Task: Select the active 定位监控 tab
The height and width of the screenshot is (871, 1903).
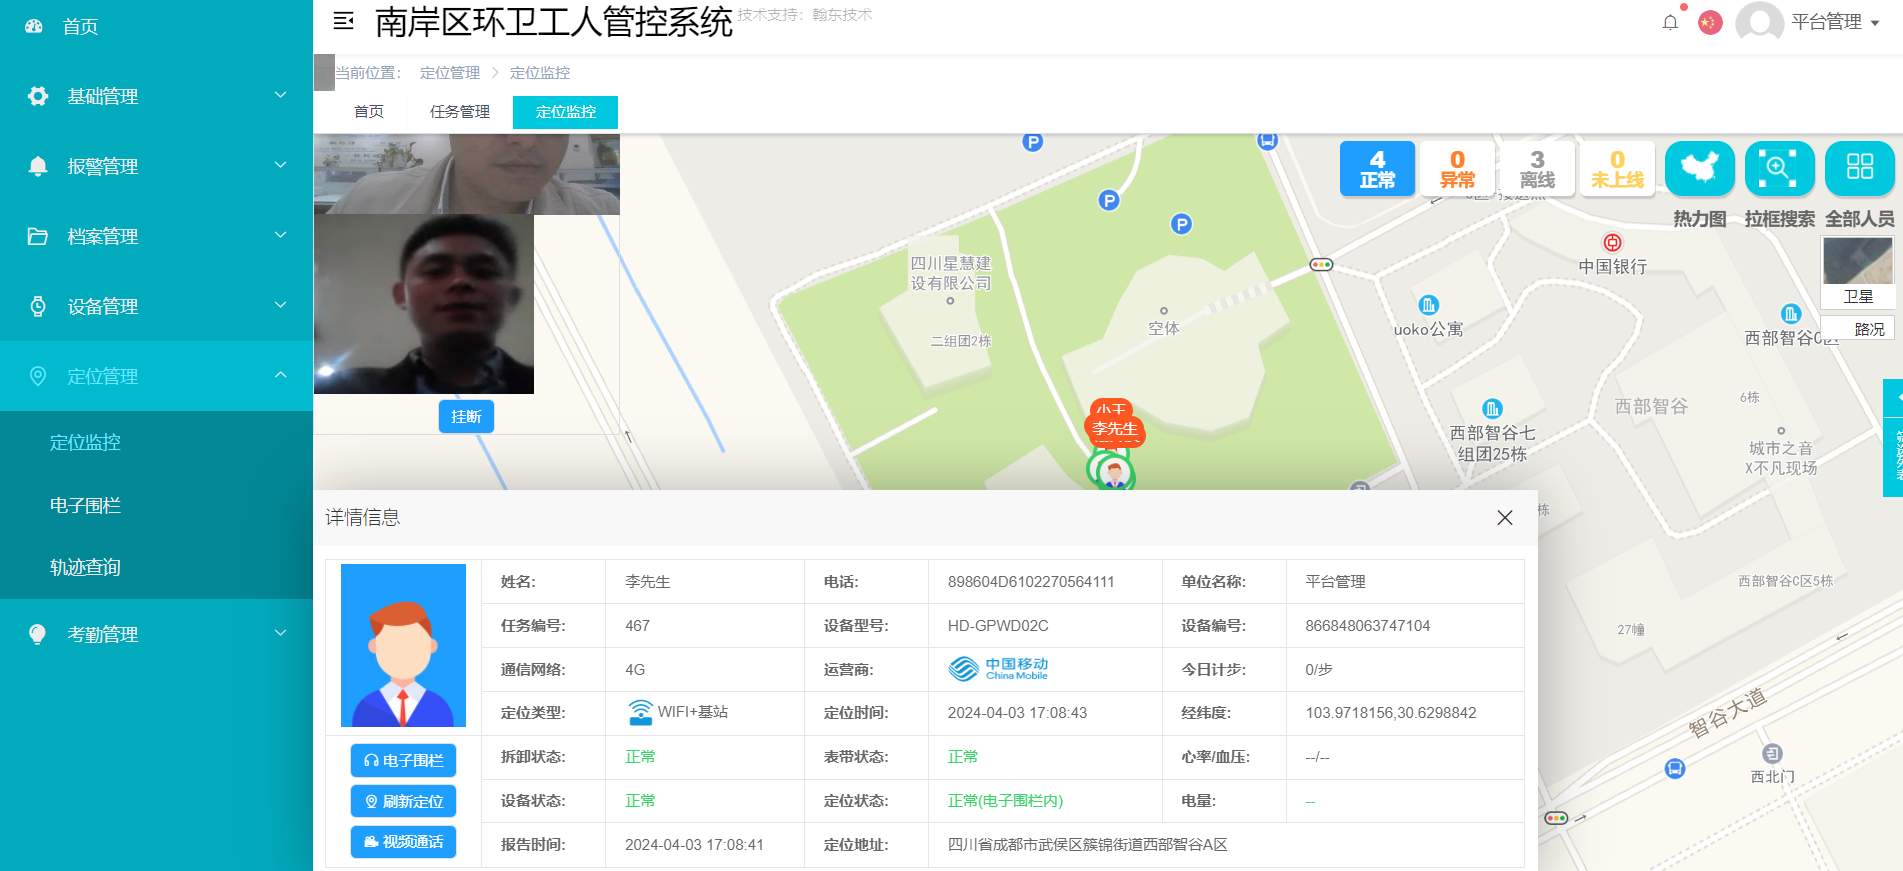Action: 565,112
